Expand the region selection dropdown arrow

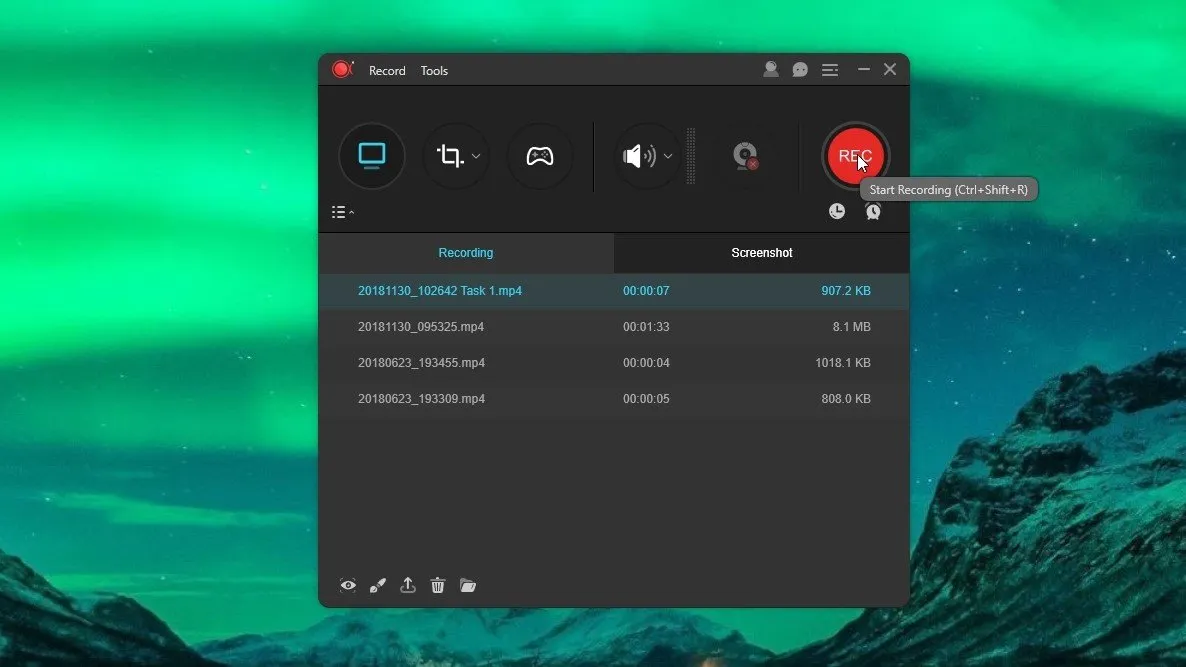click(477, 156)
